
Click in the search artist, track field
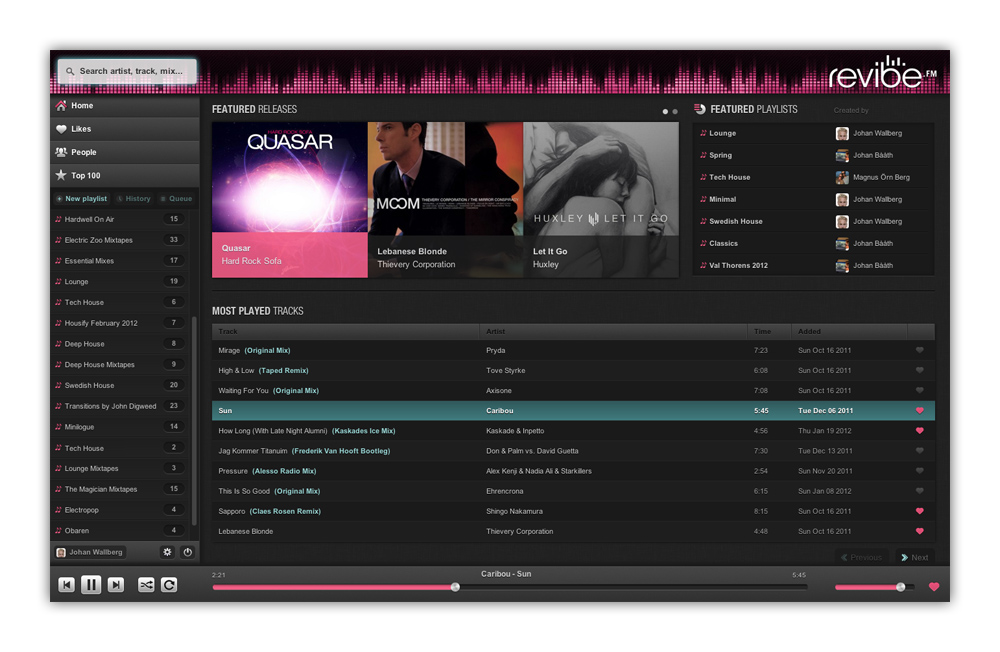click(x=127, y=71)
